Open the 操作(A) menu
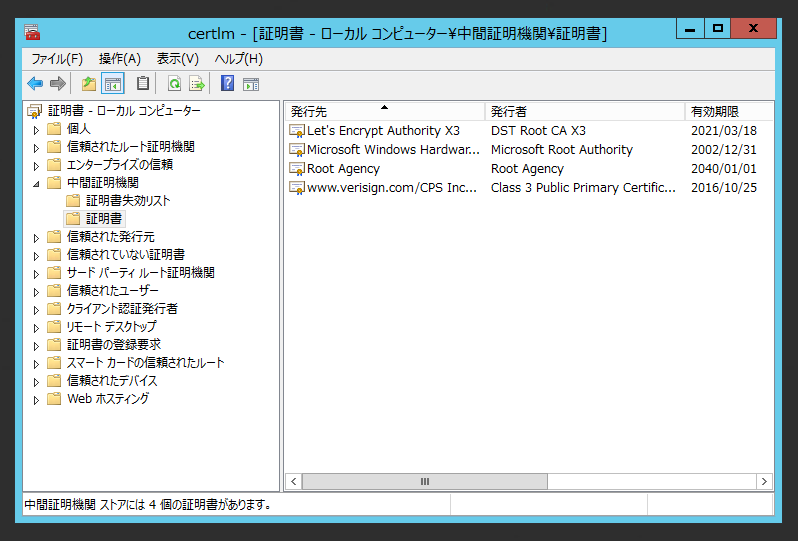The image size is (798, 541). coord(120,59)
